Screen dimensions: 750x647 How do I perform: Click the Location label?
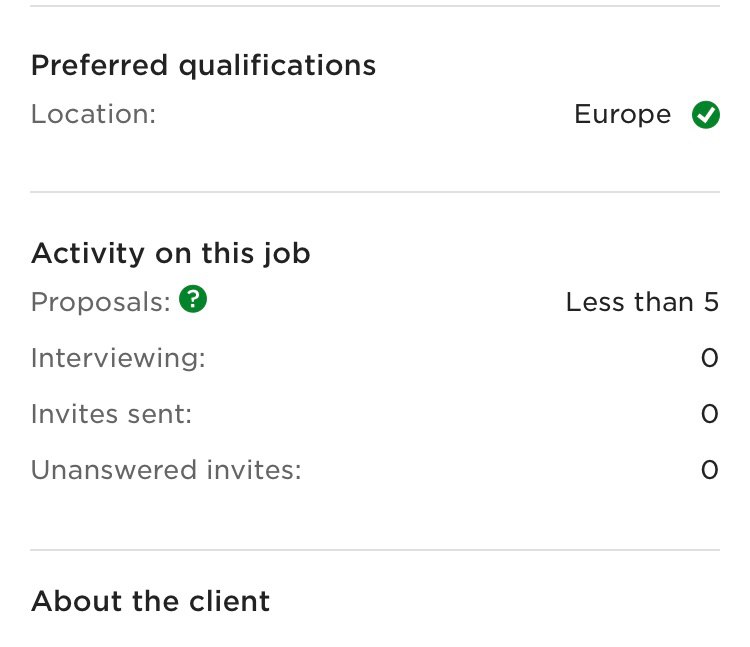click(x=93, y=114)
